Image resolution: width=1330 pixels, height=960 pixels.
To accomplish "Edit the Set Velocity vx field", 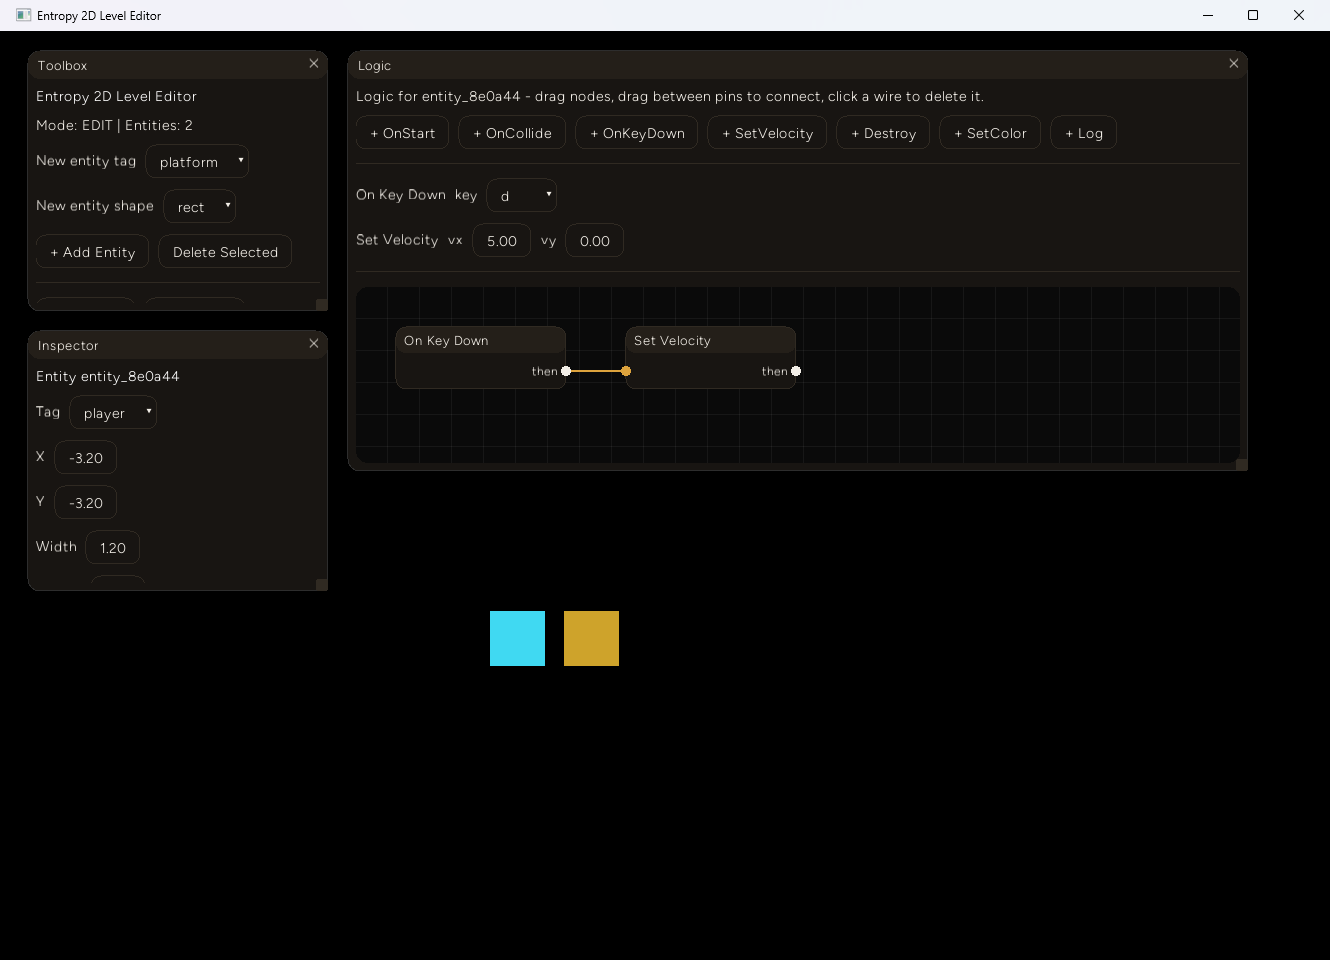I will click(502, 240).
